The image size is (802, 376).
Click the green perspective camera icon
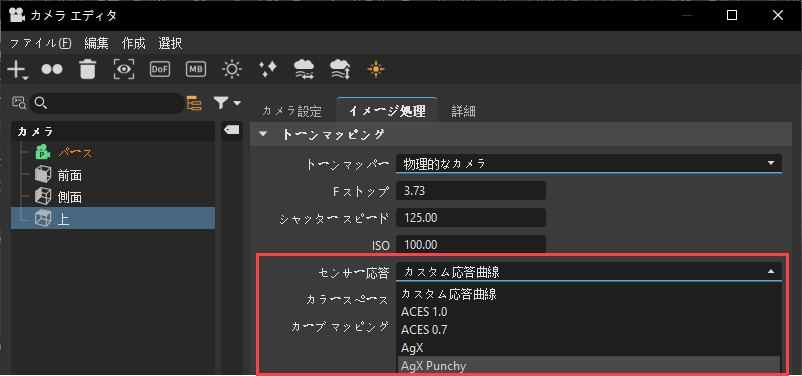pos(42,152)
